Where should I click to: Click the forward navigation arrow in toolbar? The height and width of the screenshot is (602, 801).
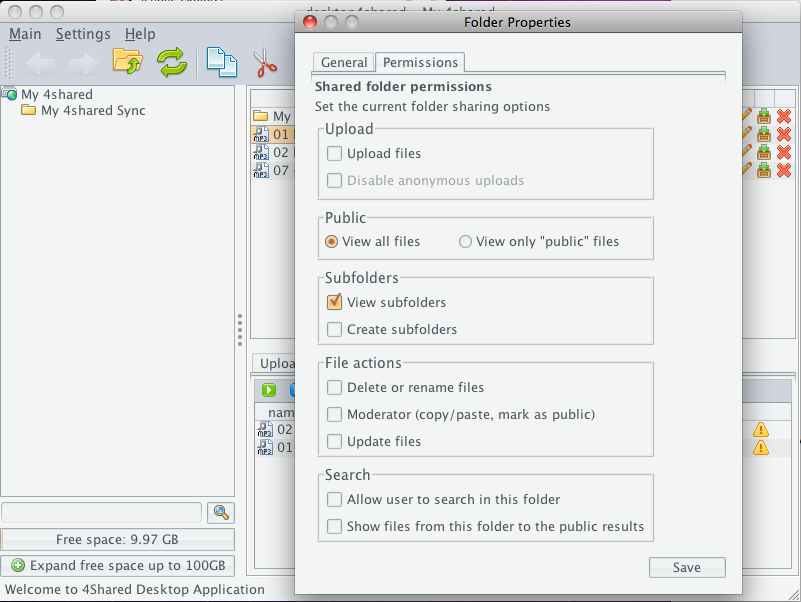point(83,63)
